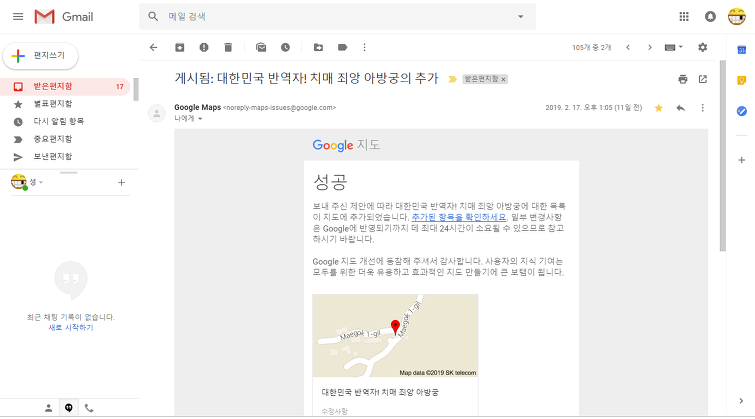Start new chat with plus icon
Screen dimensions: 755x419
pyautogui.click(x=121, y=183)
